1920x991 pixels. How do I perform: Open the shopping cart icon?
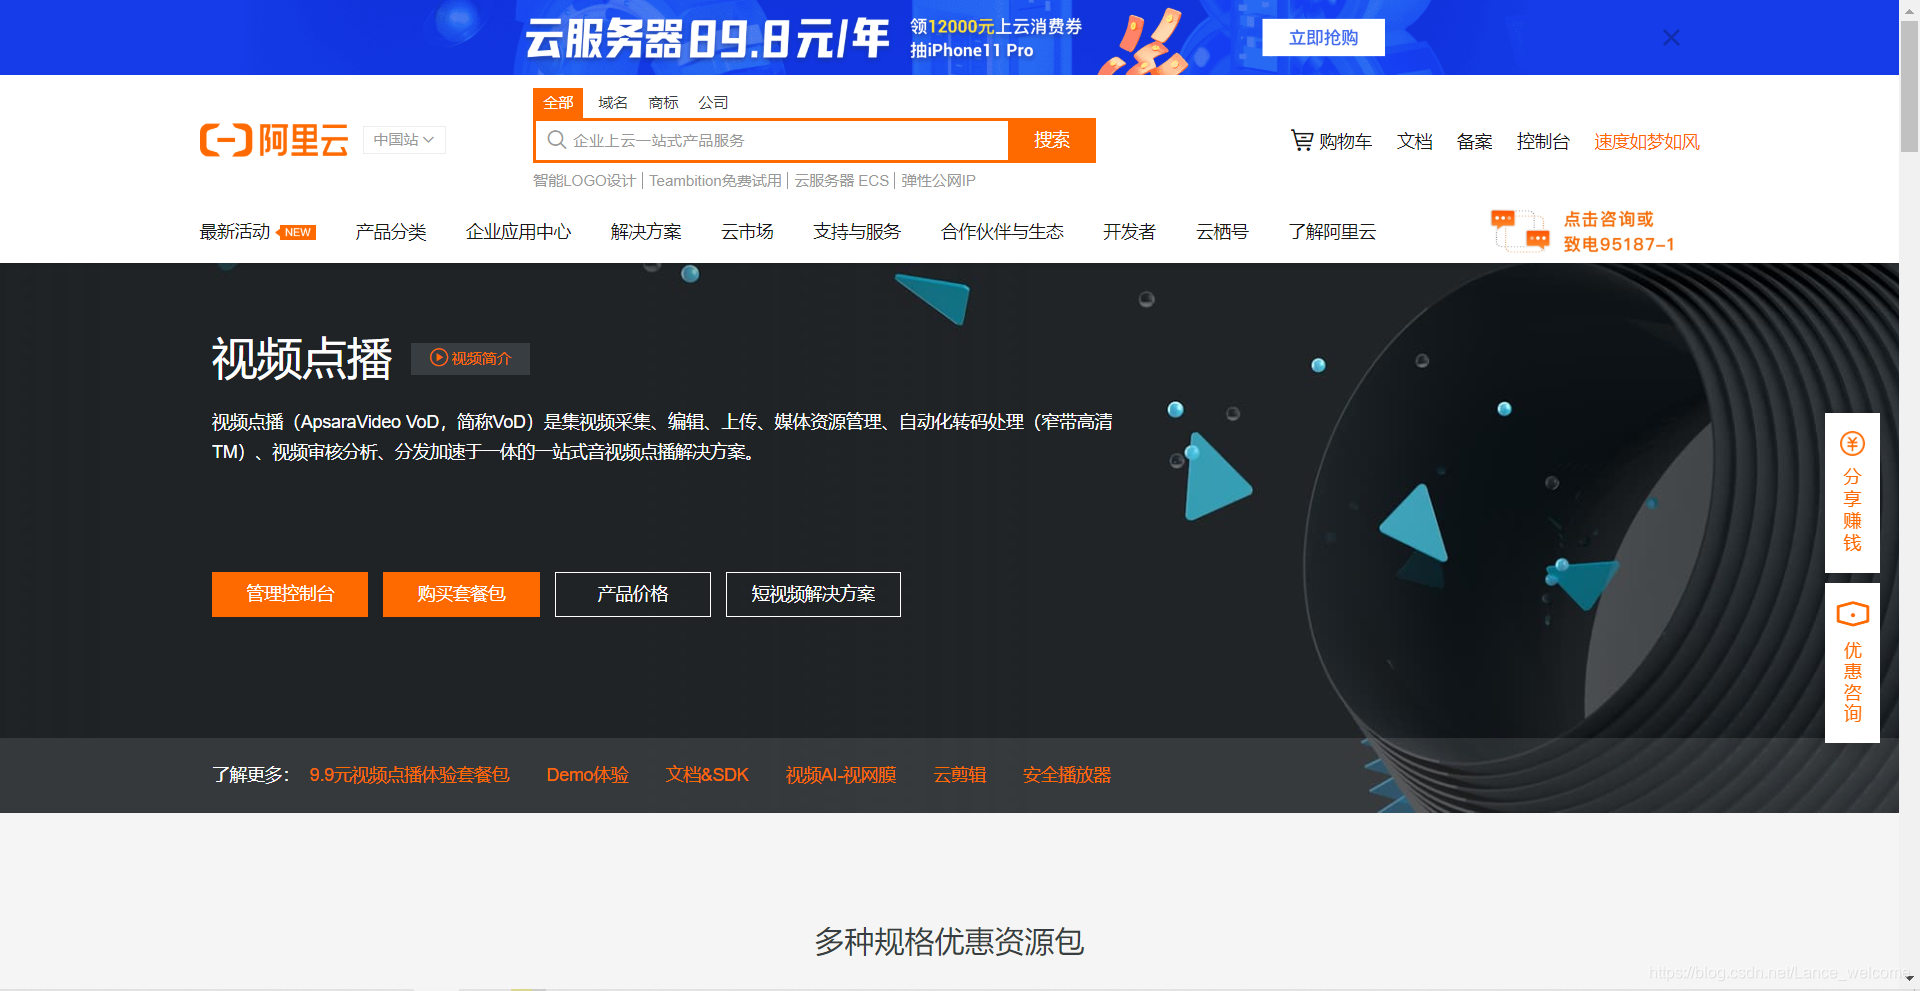pyautogui.click(x=1301, y=140)
